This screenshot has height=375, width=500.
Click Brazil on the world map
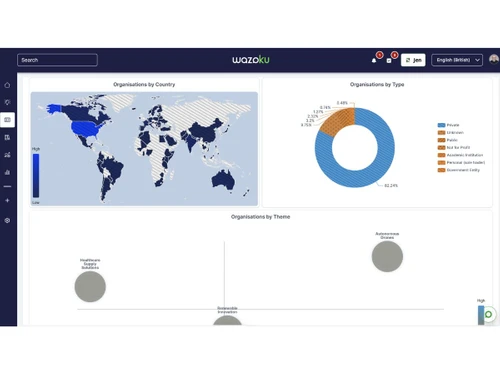[113, 166]
